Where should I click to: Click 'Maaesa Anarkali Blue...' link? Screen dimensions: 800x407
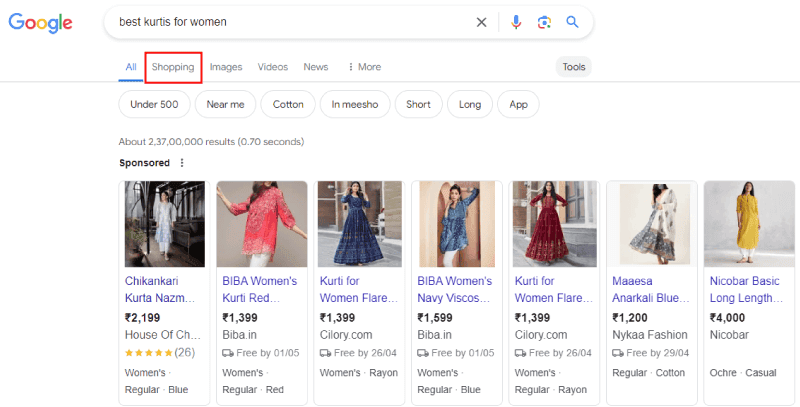pos(651,289)
